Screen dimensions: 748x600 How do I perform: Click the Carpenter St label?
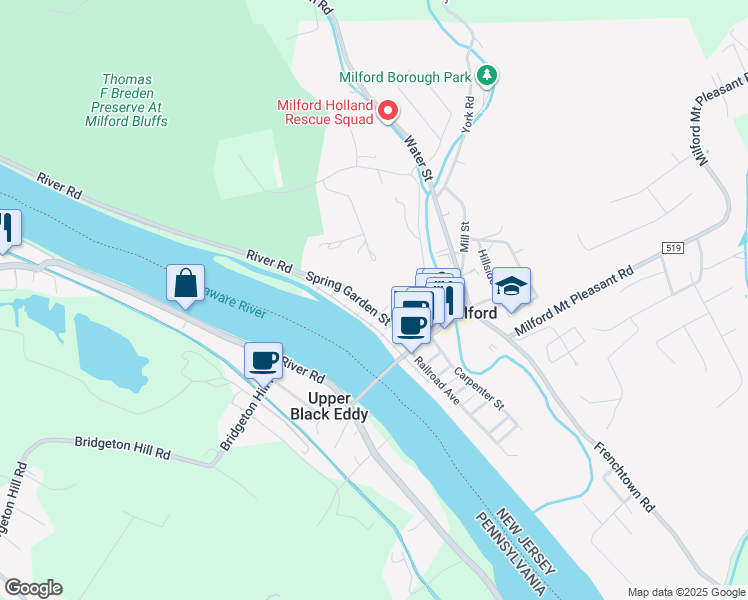[x=478, y=389]
